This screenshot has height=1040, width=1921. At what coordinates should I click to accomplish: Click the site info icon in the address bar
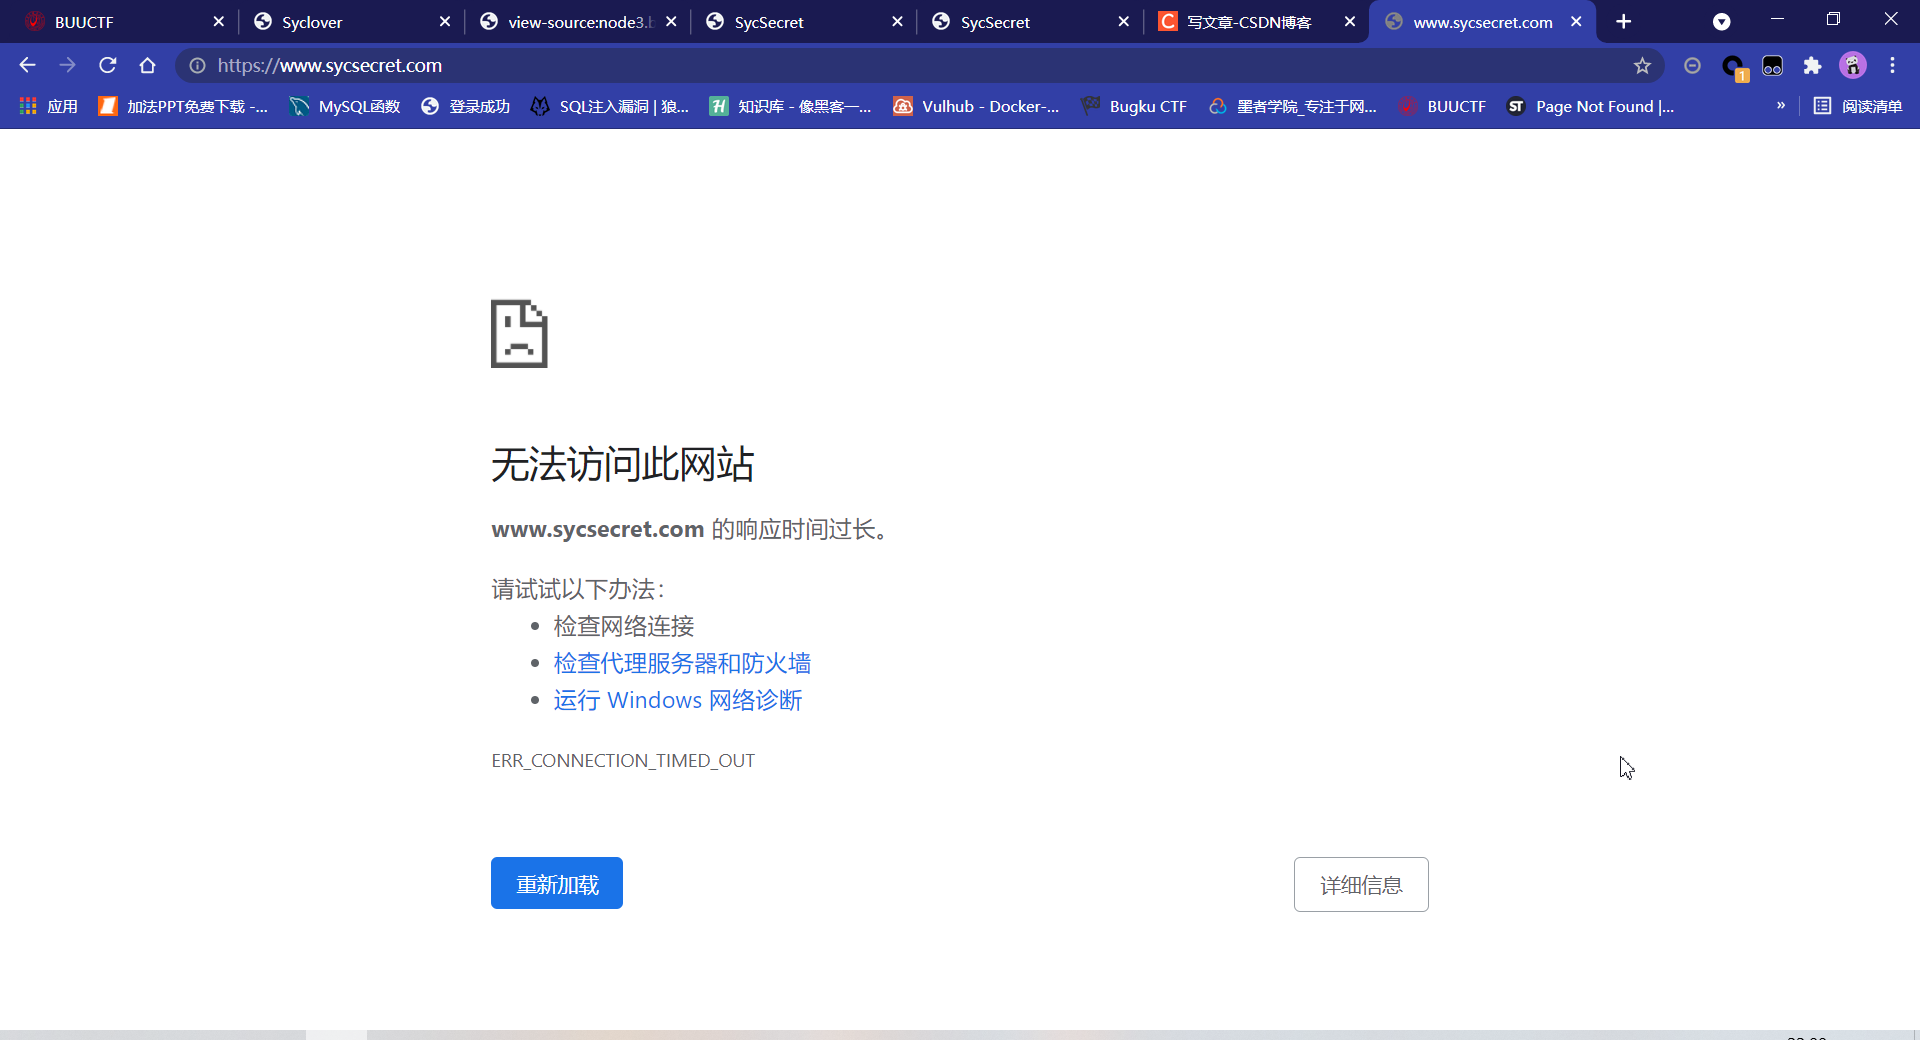[197, 66]
